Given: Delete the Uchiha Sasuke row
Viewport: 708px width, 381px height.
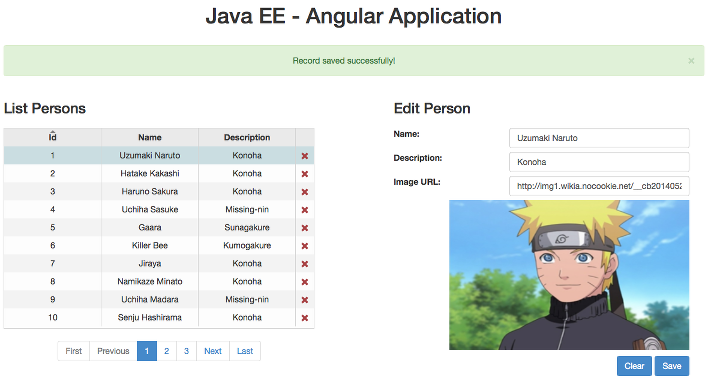Looking at the screenshot, I should coord(305,210).
